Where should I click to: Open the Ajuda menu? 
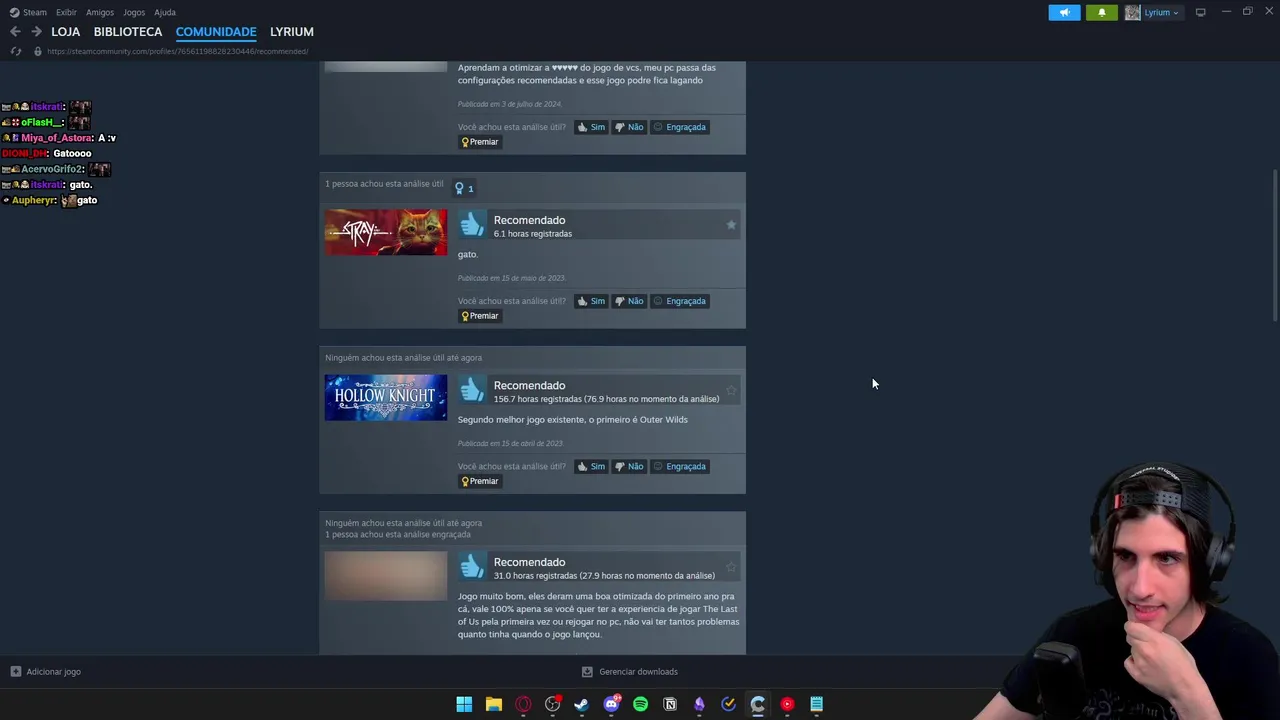(x=165, y=12)
